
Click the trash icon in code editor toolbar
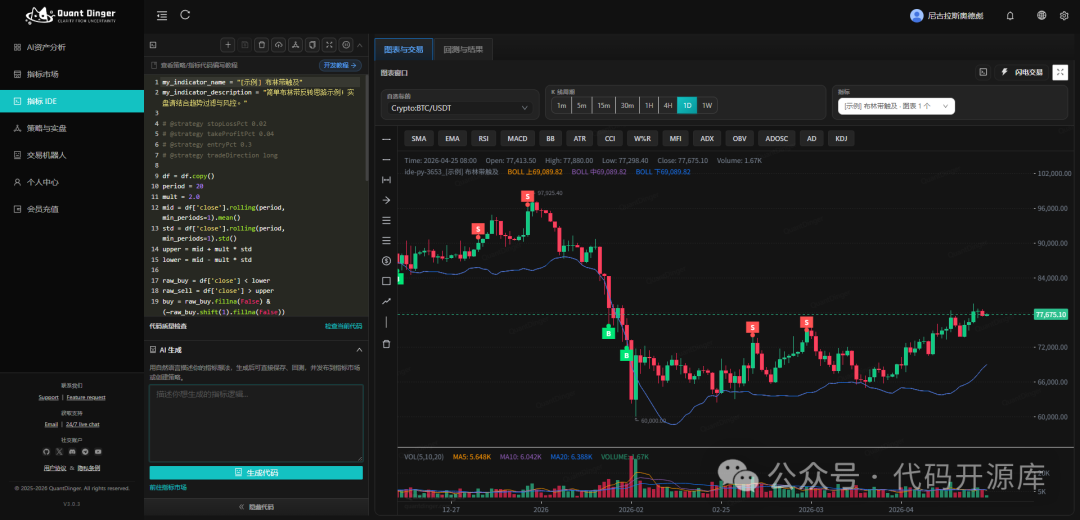262,45
